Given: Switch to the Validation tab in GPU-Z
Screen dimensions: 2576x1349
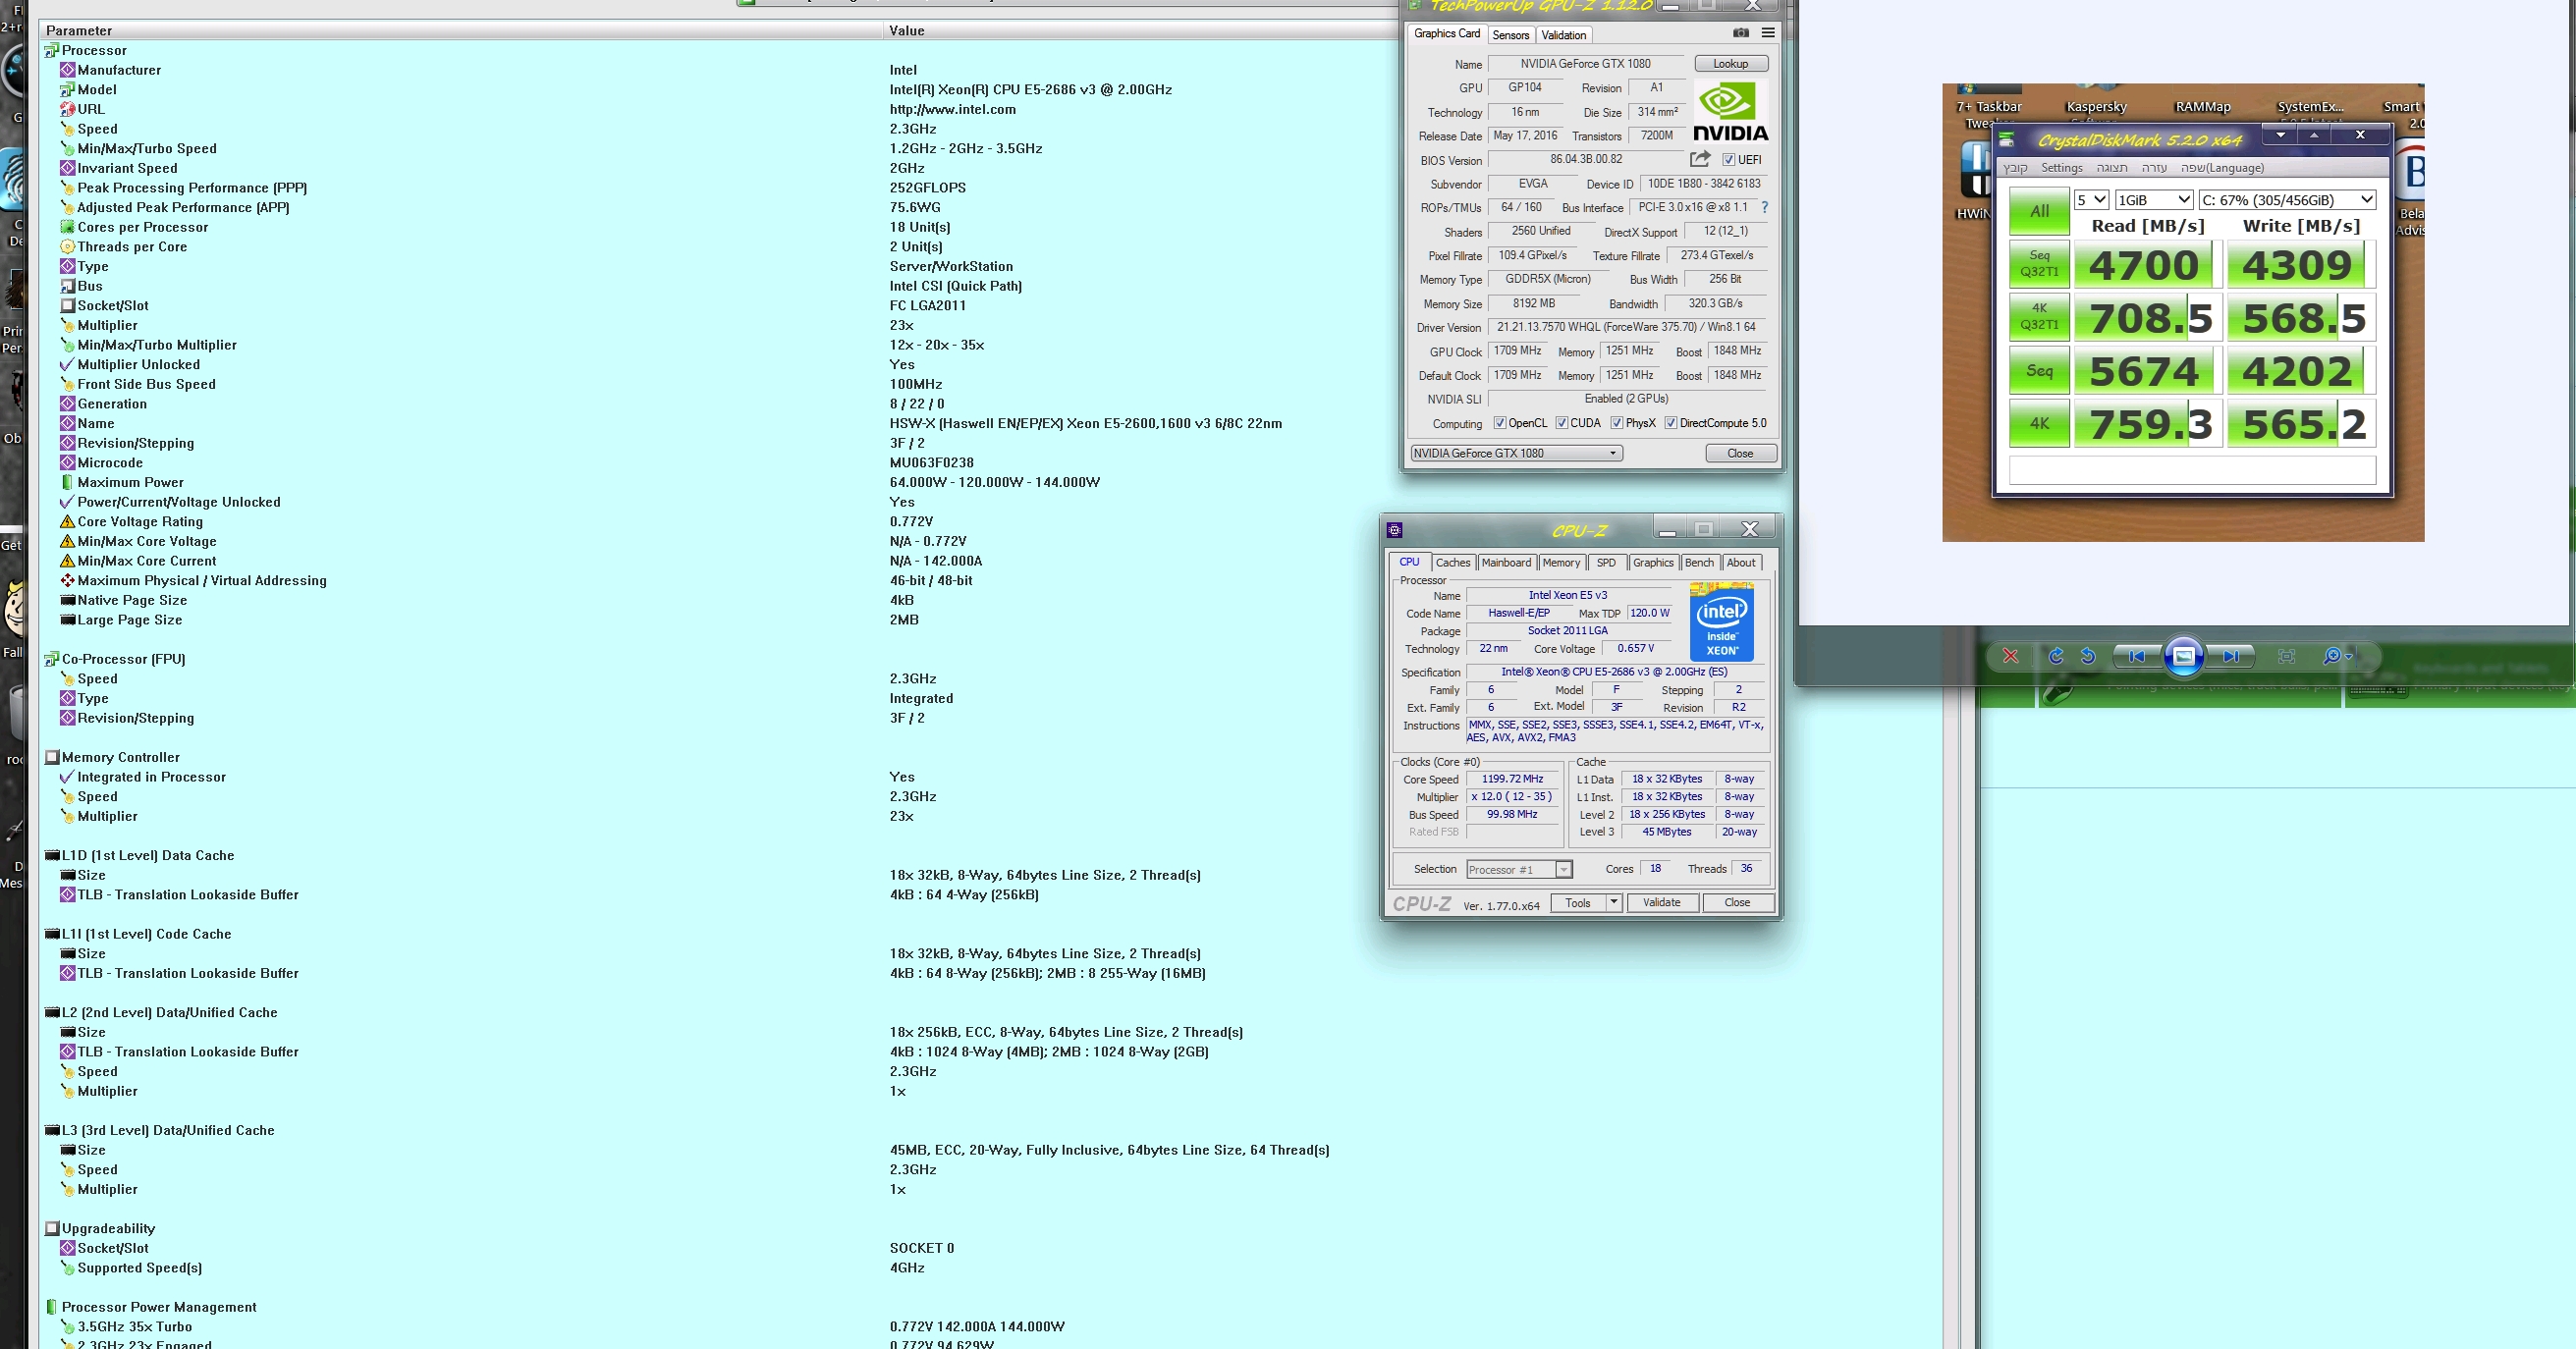Looking at the screenshot, I should tap(1563, 35).
